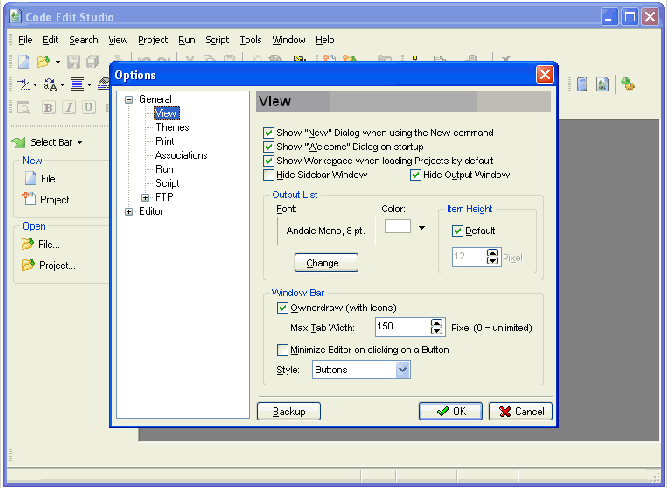Viewport: 667px width, 488px height.
Task: Click the New Project icon in sidebar
Action: (29, 198)
